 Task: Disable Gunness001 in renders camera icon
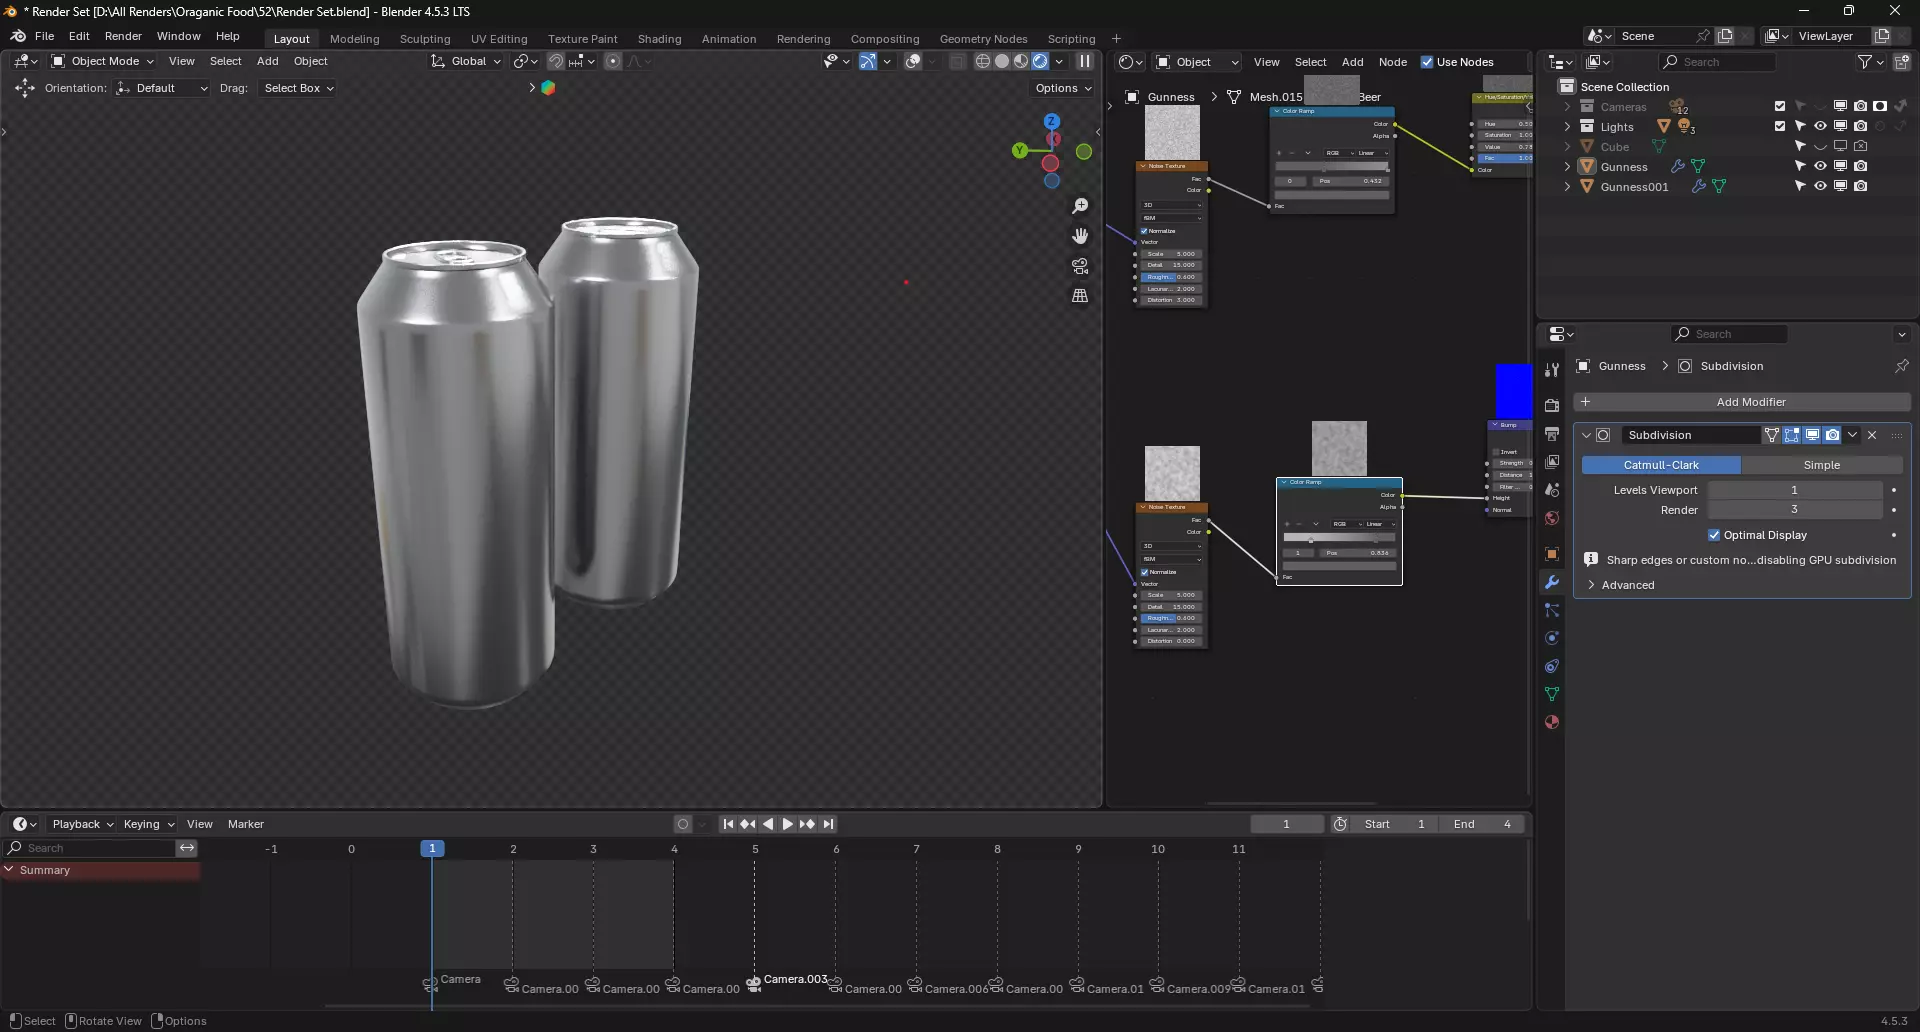click(1860, 187)
